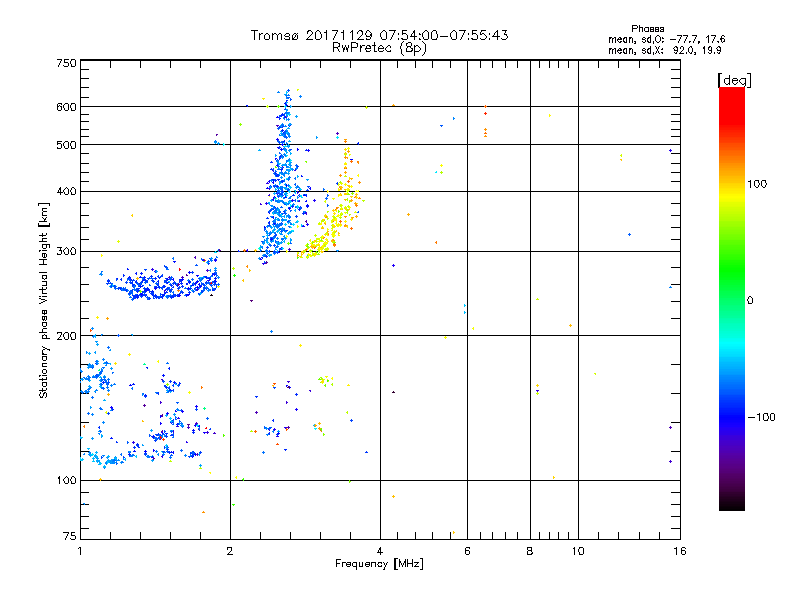Click the x-axis tick label '1'
Image resolution: width=800 pixels, height=600 pixels.
coord(80,551)
